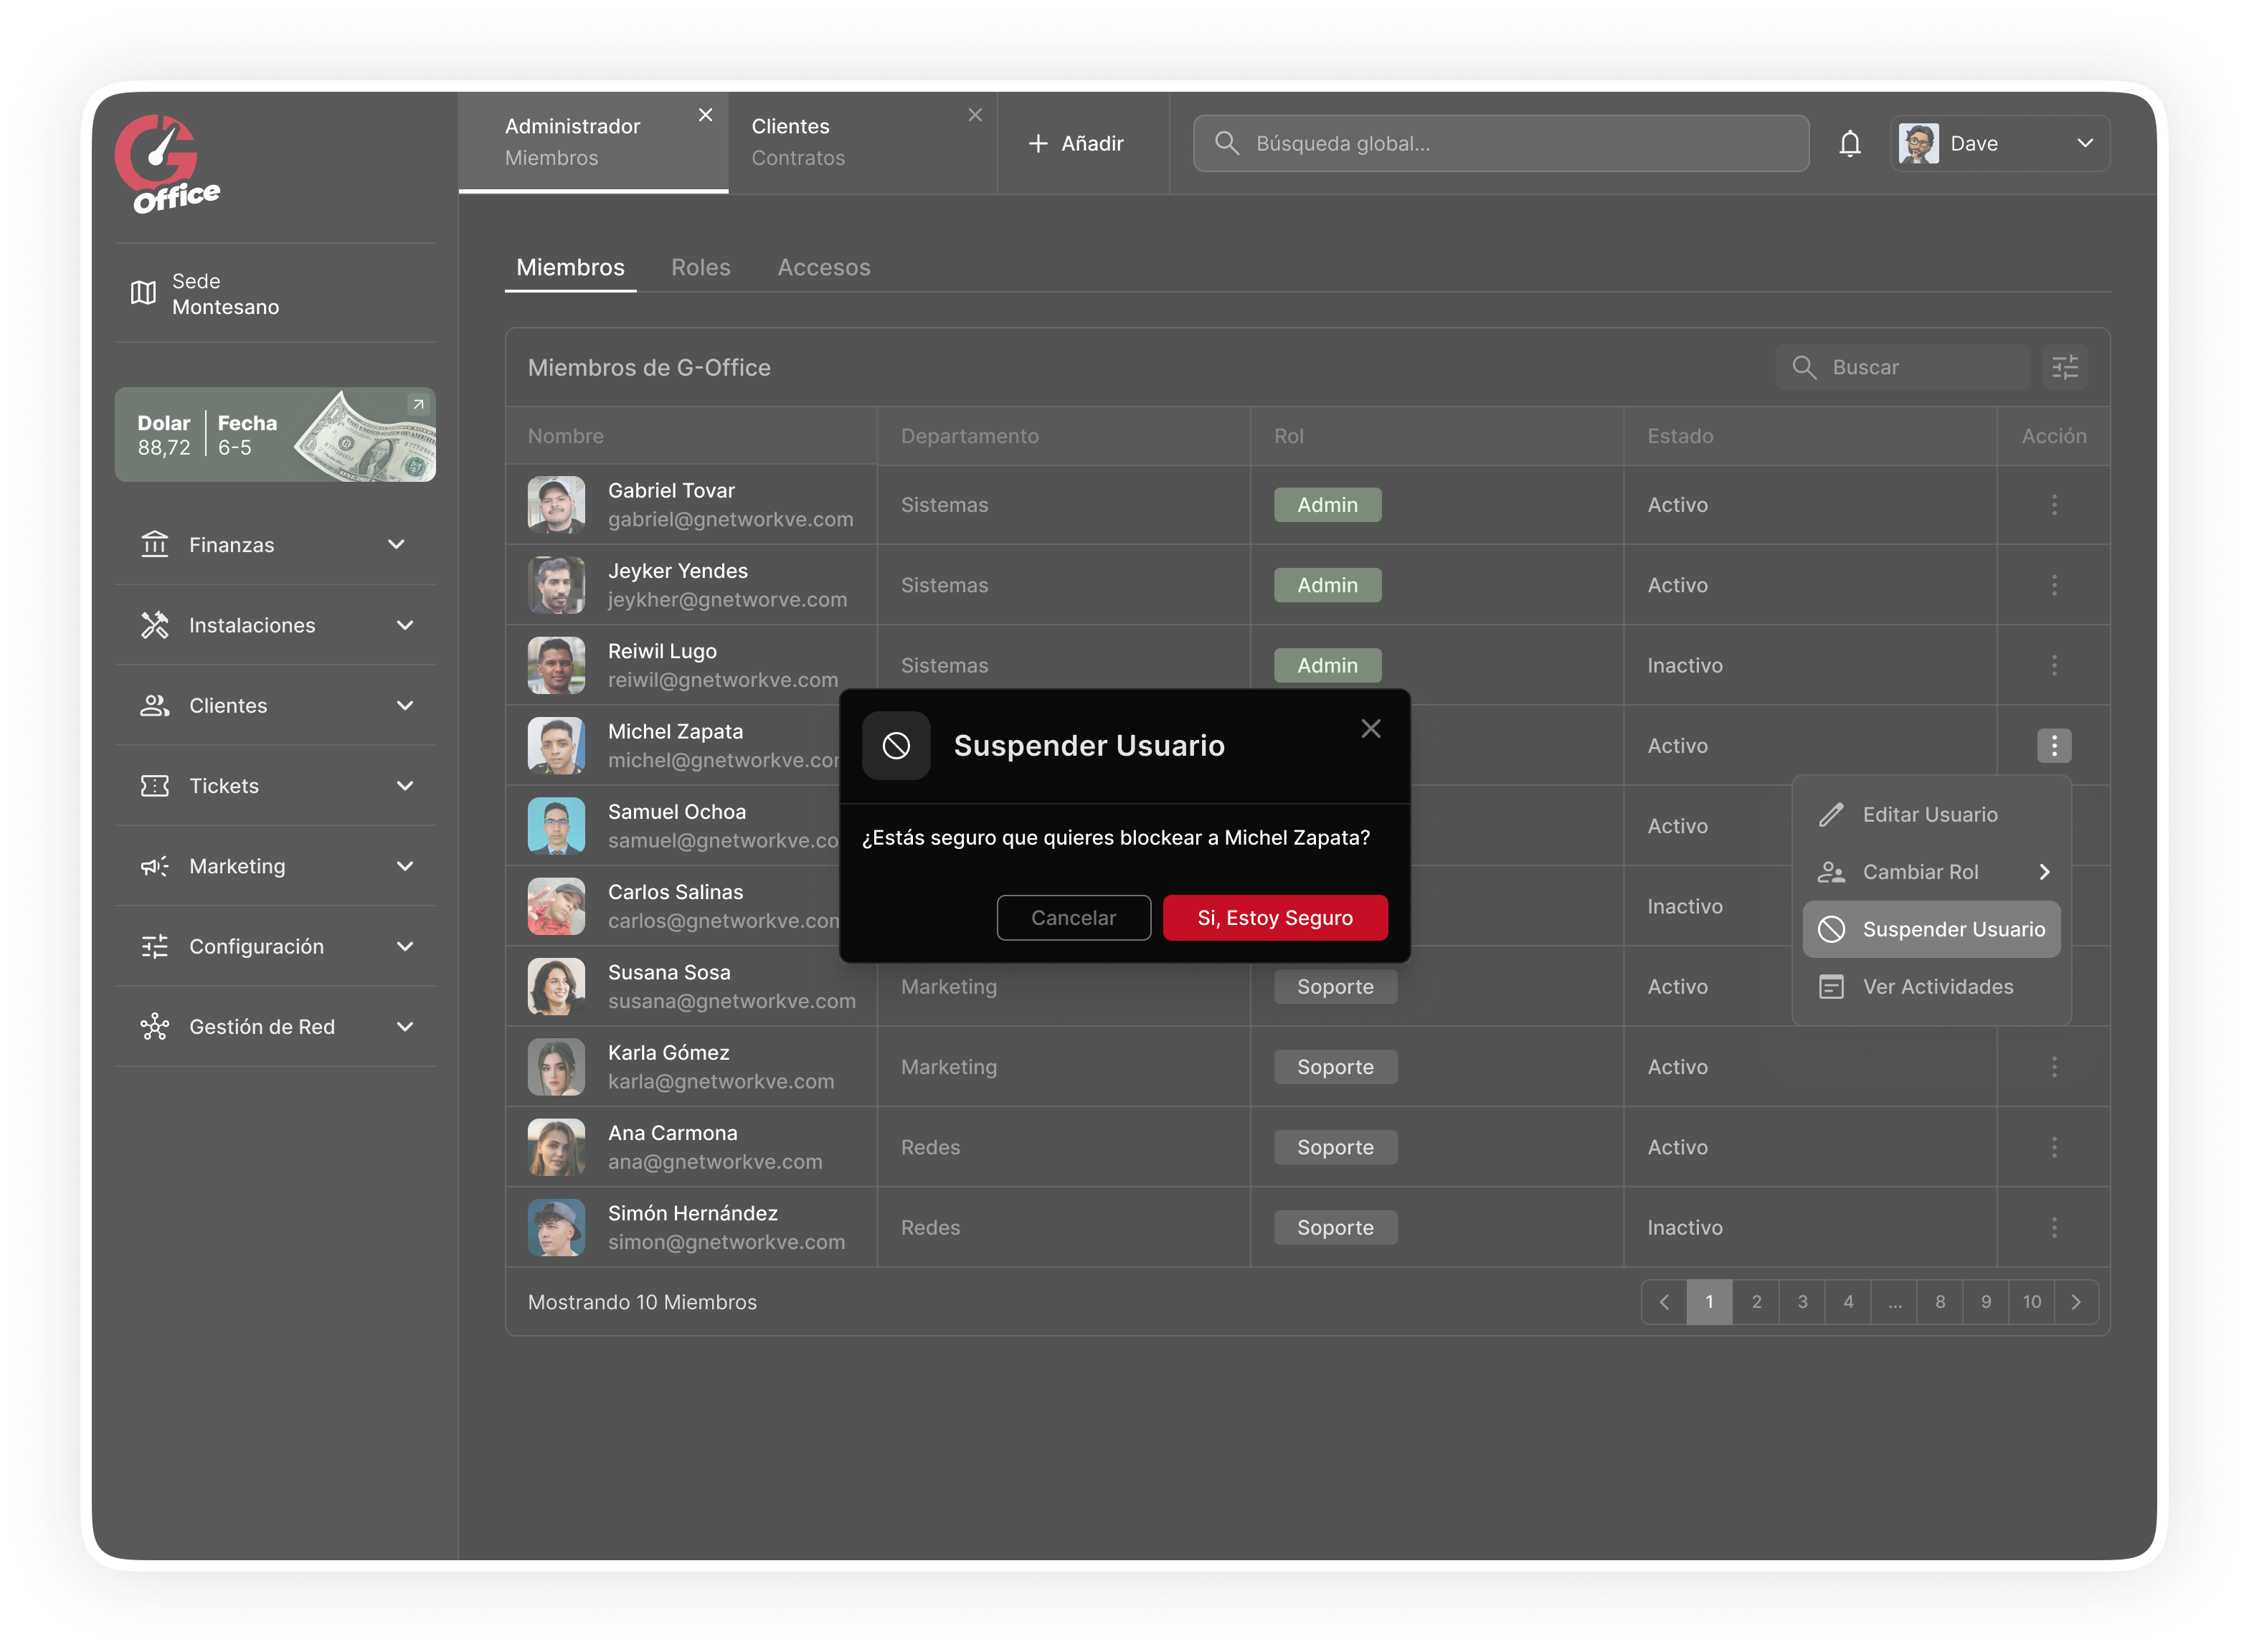
Task: Click the Inactivo status for Reiwil Lugo
Action: 1684,666
